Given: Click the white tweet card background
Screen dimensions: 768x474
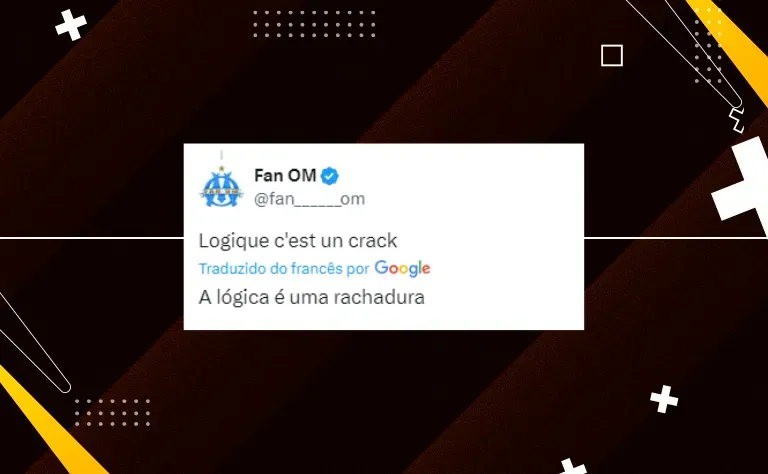Looking at the screenshot, I should tap(384, 237).
